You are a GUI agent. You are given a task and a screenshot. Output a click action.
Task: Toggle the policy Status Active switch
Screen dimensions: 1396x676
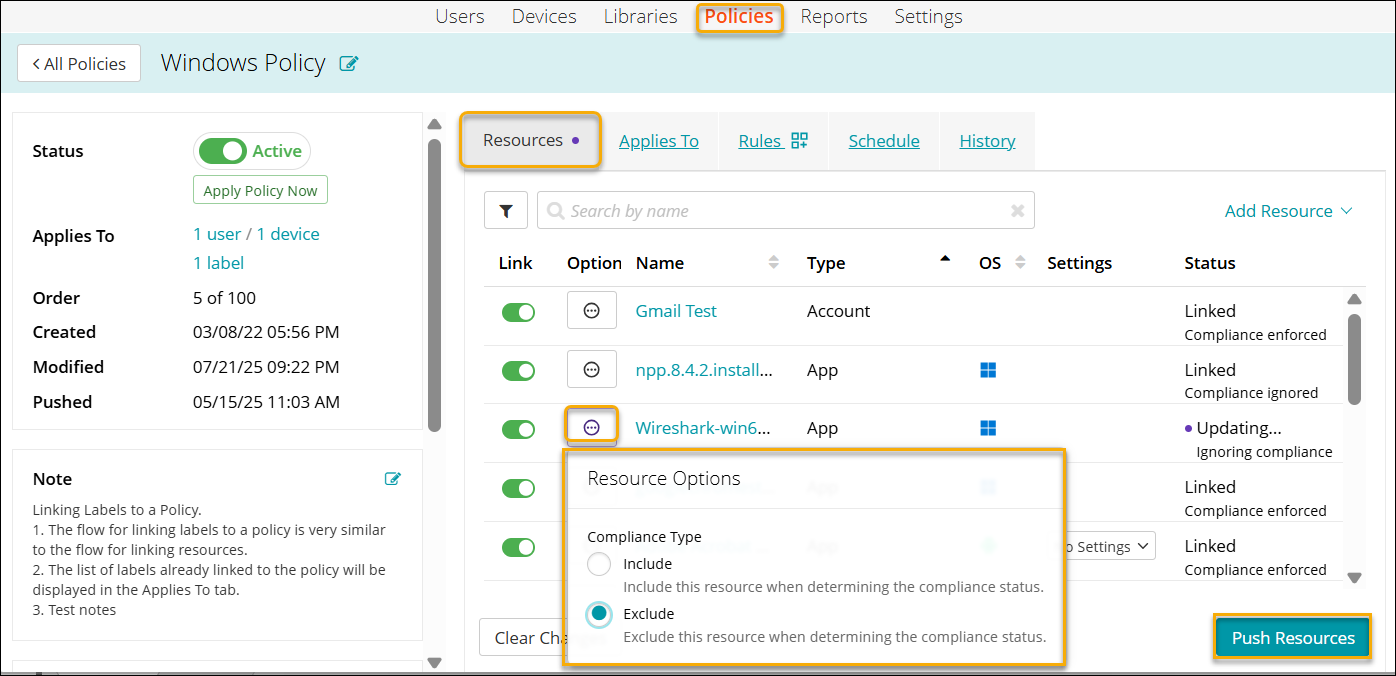point(222,151)
